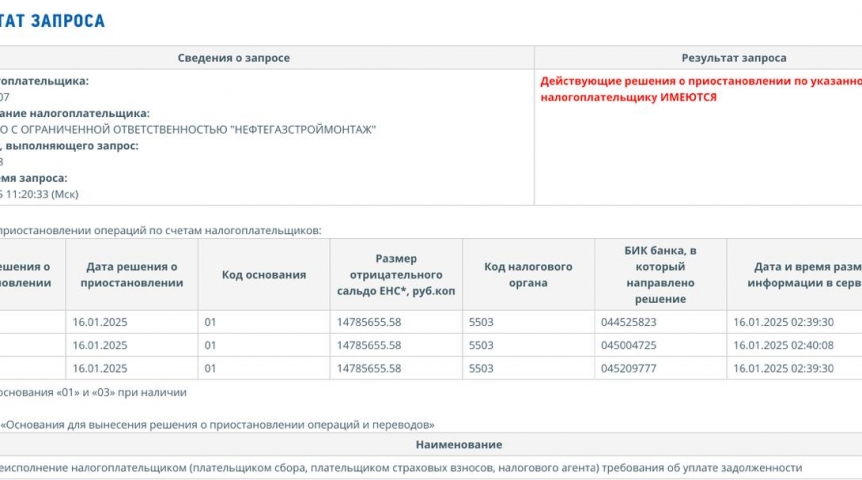Click column header 'Код налогового органа'
This screenshot has width=862, height=480.
(528, 275)
